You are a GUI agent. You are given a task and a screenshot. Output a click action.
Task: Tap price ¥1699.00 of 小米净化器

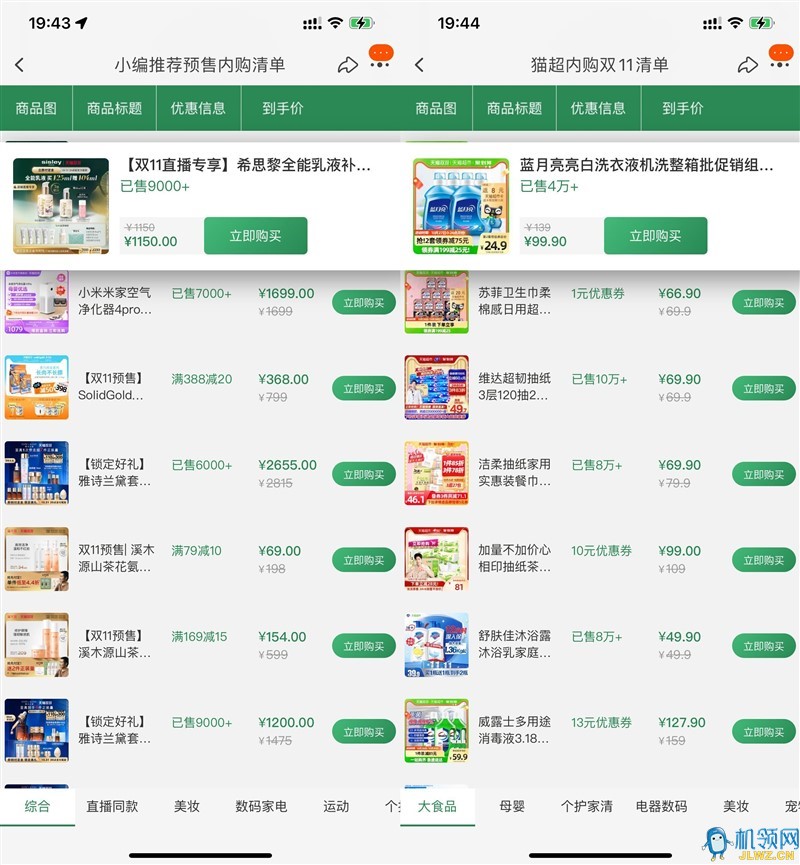[286, 293]
